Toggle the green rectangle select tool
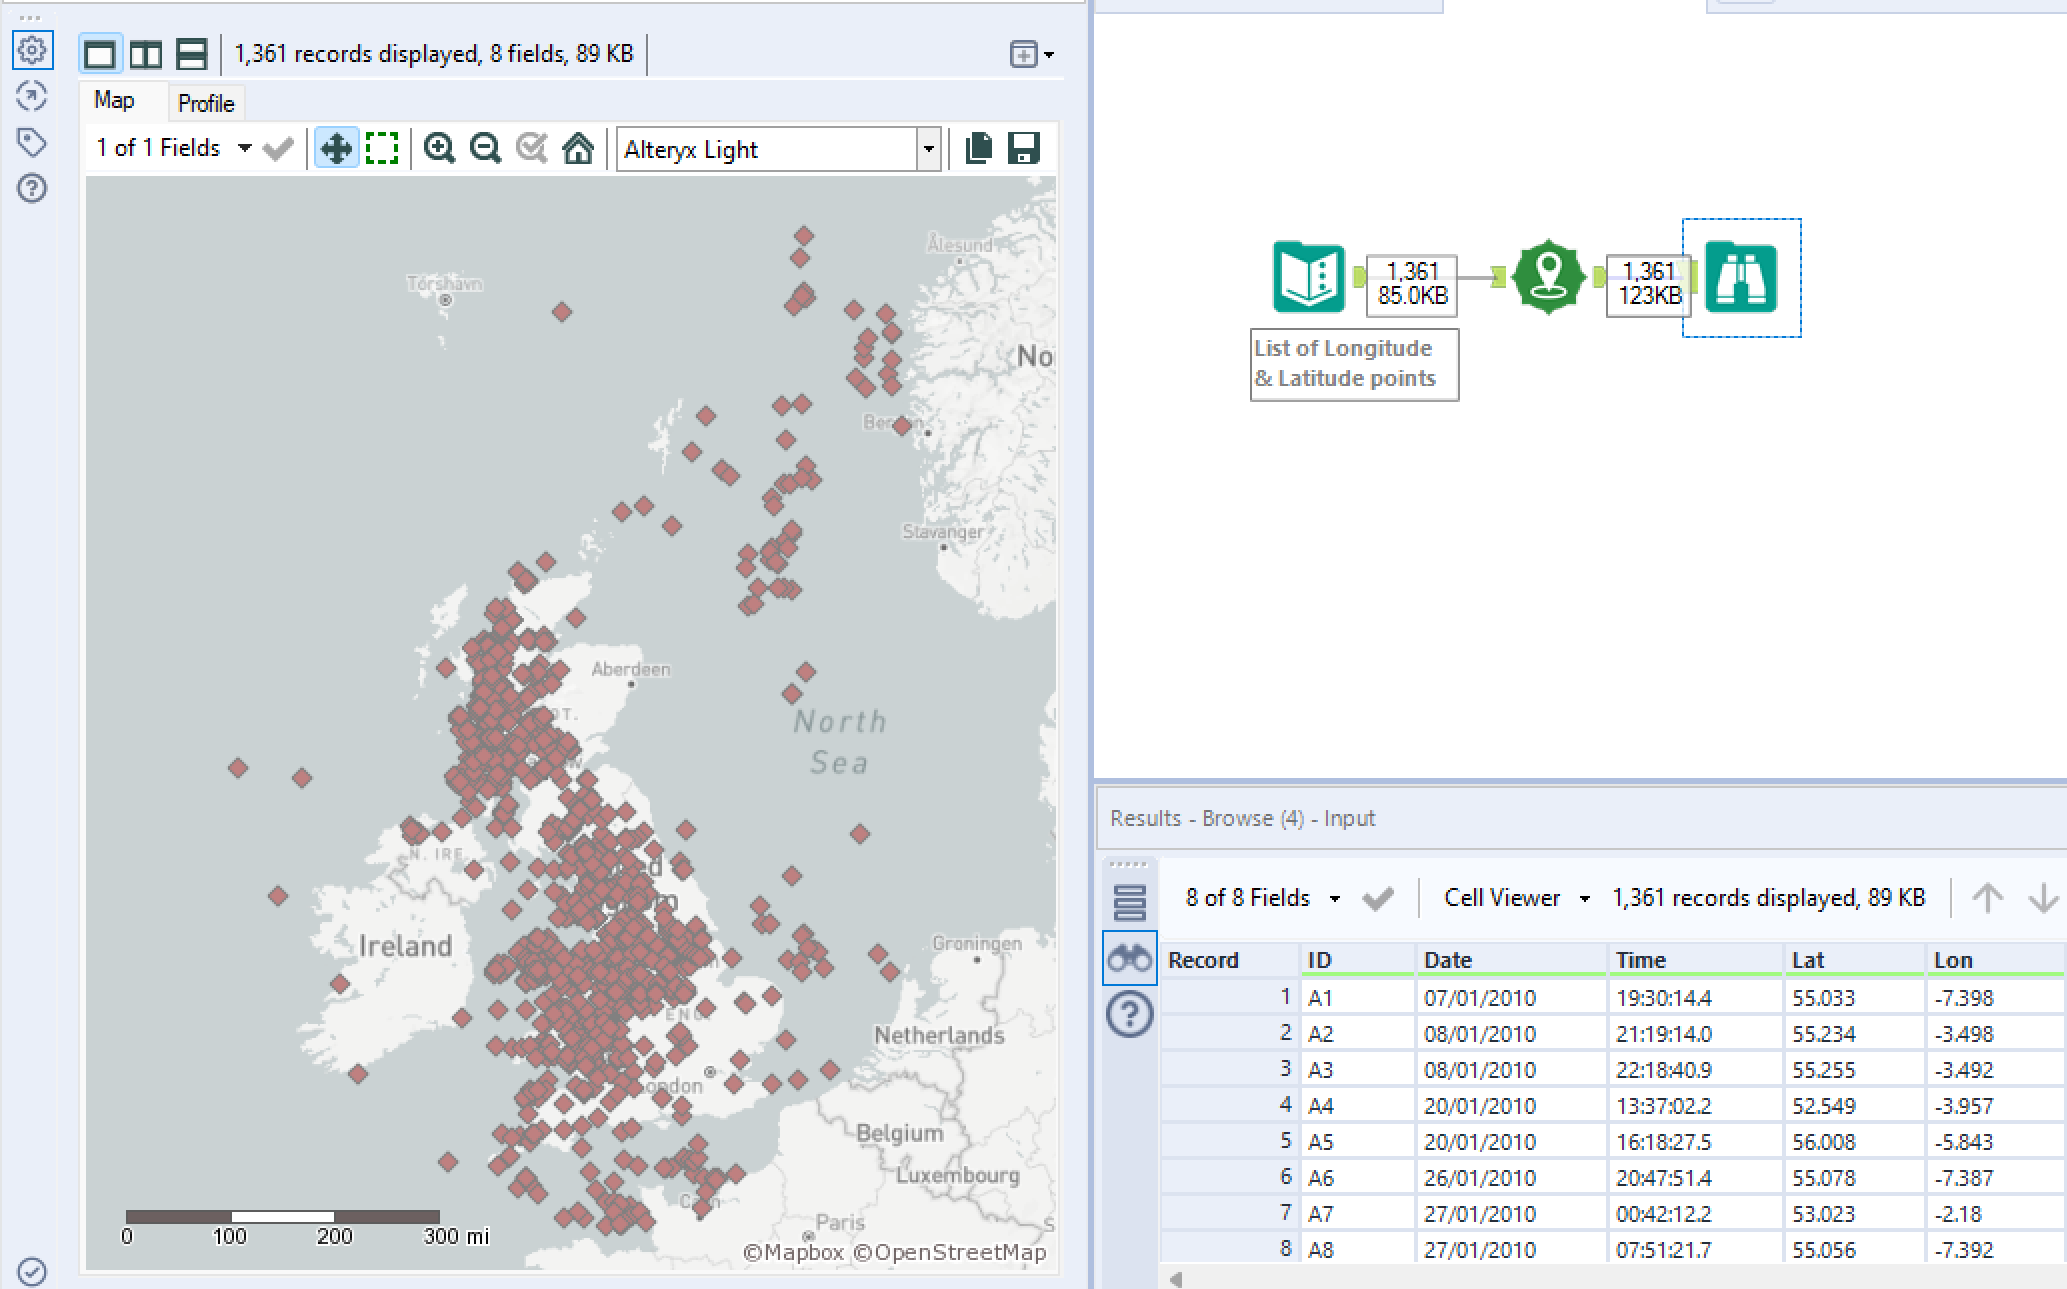This screenshot has width=2067, height=1289. (x=382, y=149)
